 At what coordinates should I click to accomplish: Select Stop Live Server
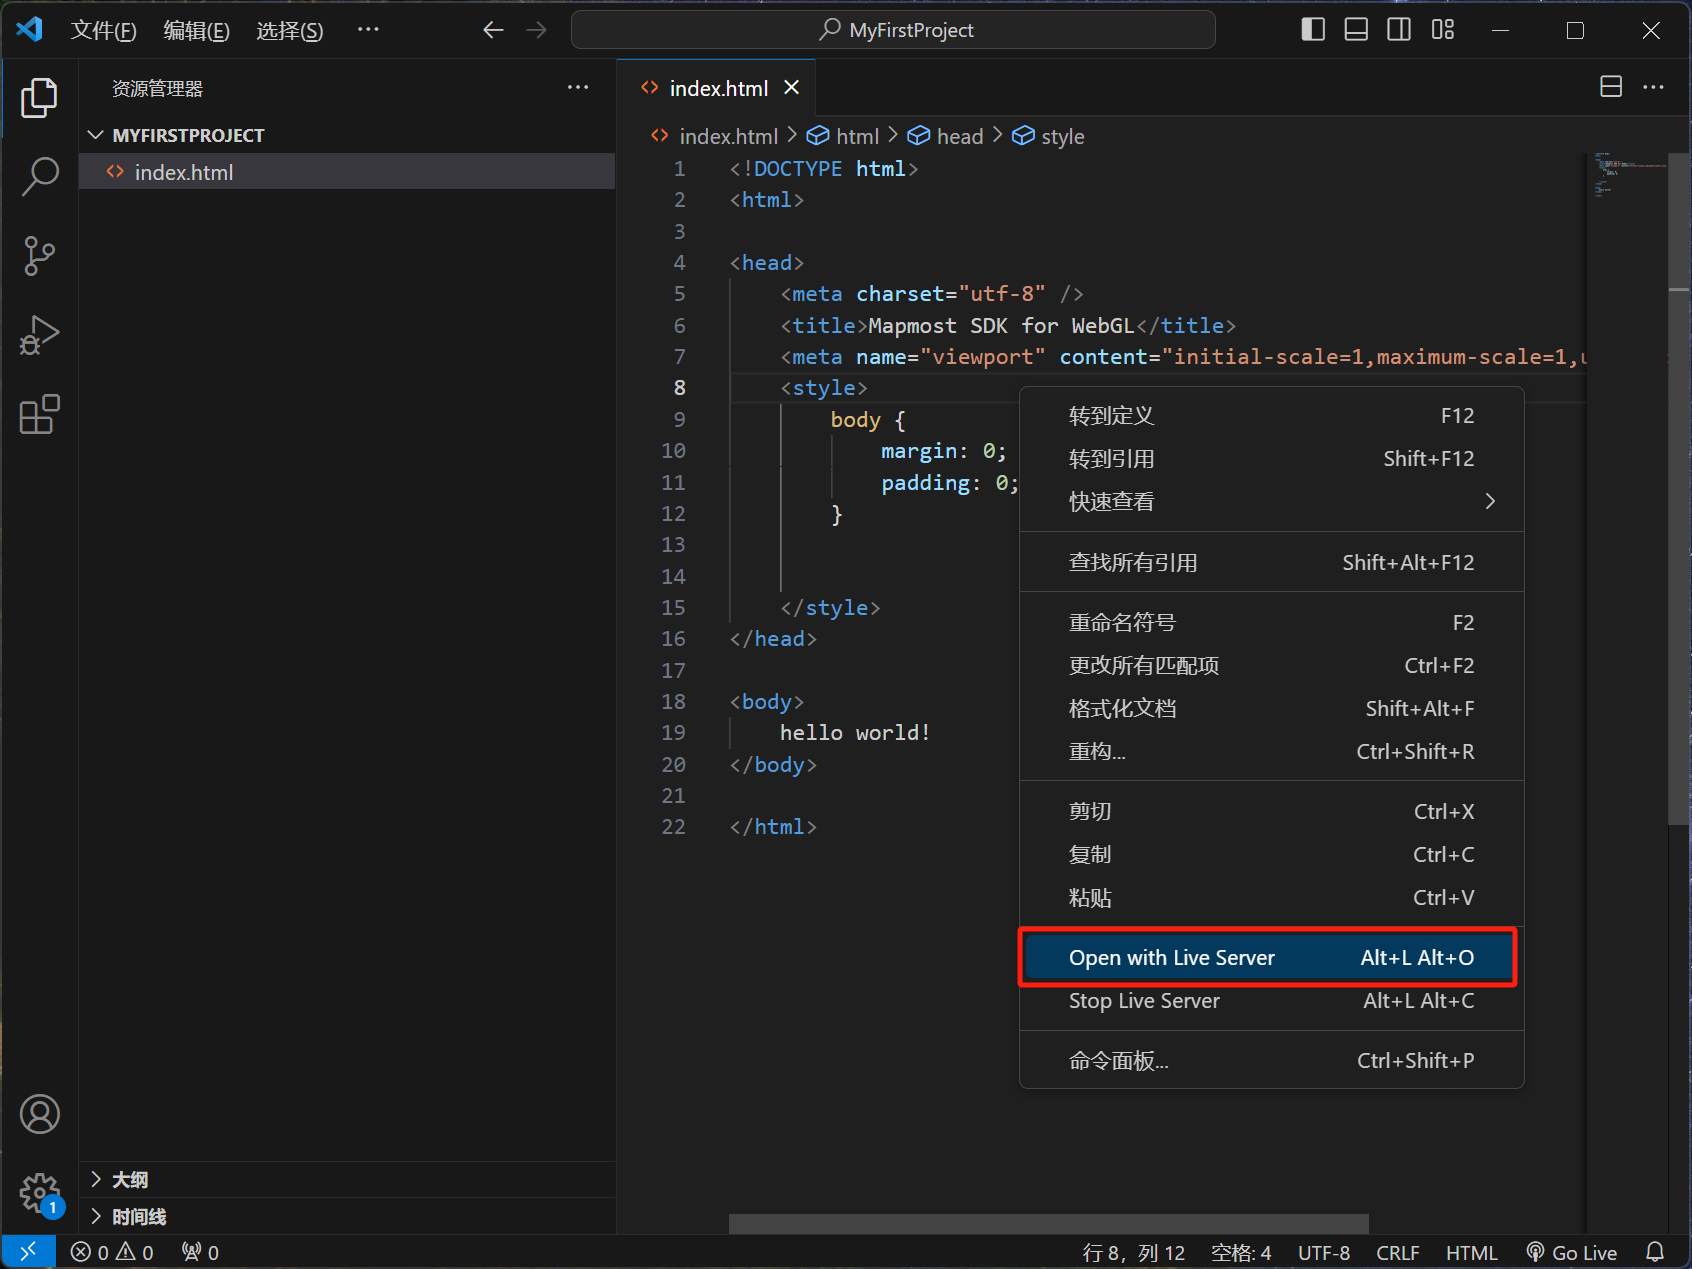(x=1271, y=1001)
